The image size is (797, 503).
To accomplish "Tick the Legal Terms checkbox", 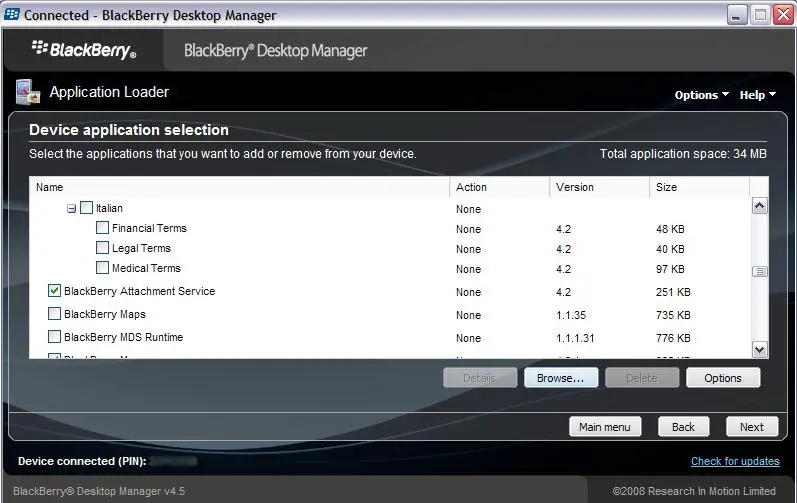I will (x=102, y=247).
